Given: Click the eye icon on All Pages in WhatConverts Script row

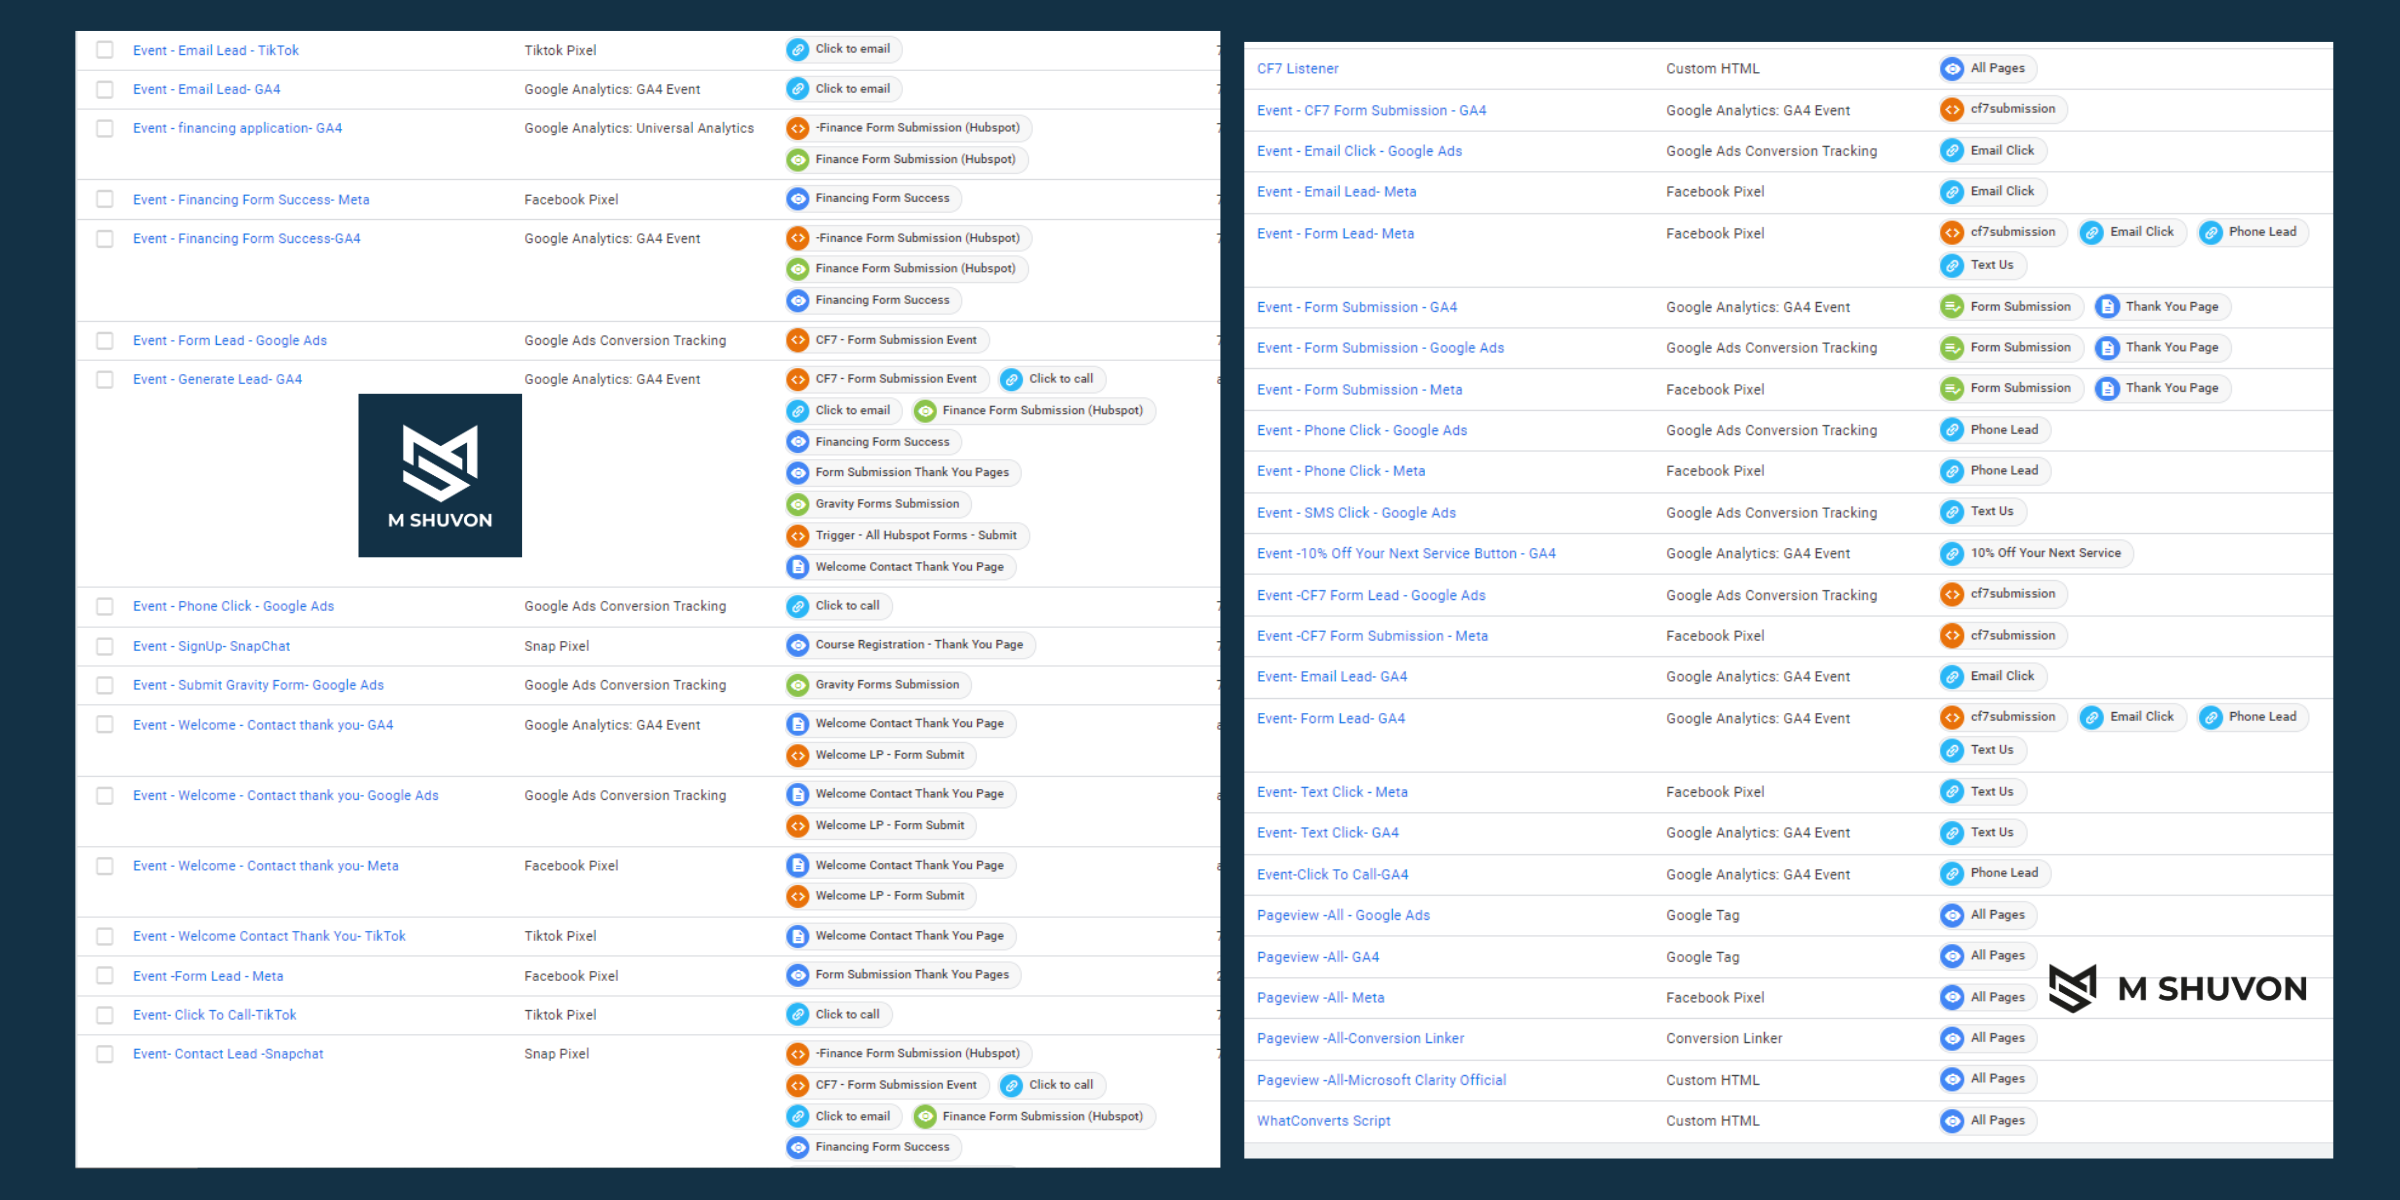Looking at the screenshot, I should [x=1952, y=1121].
